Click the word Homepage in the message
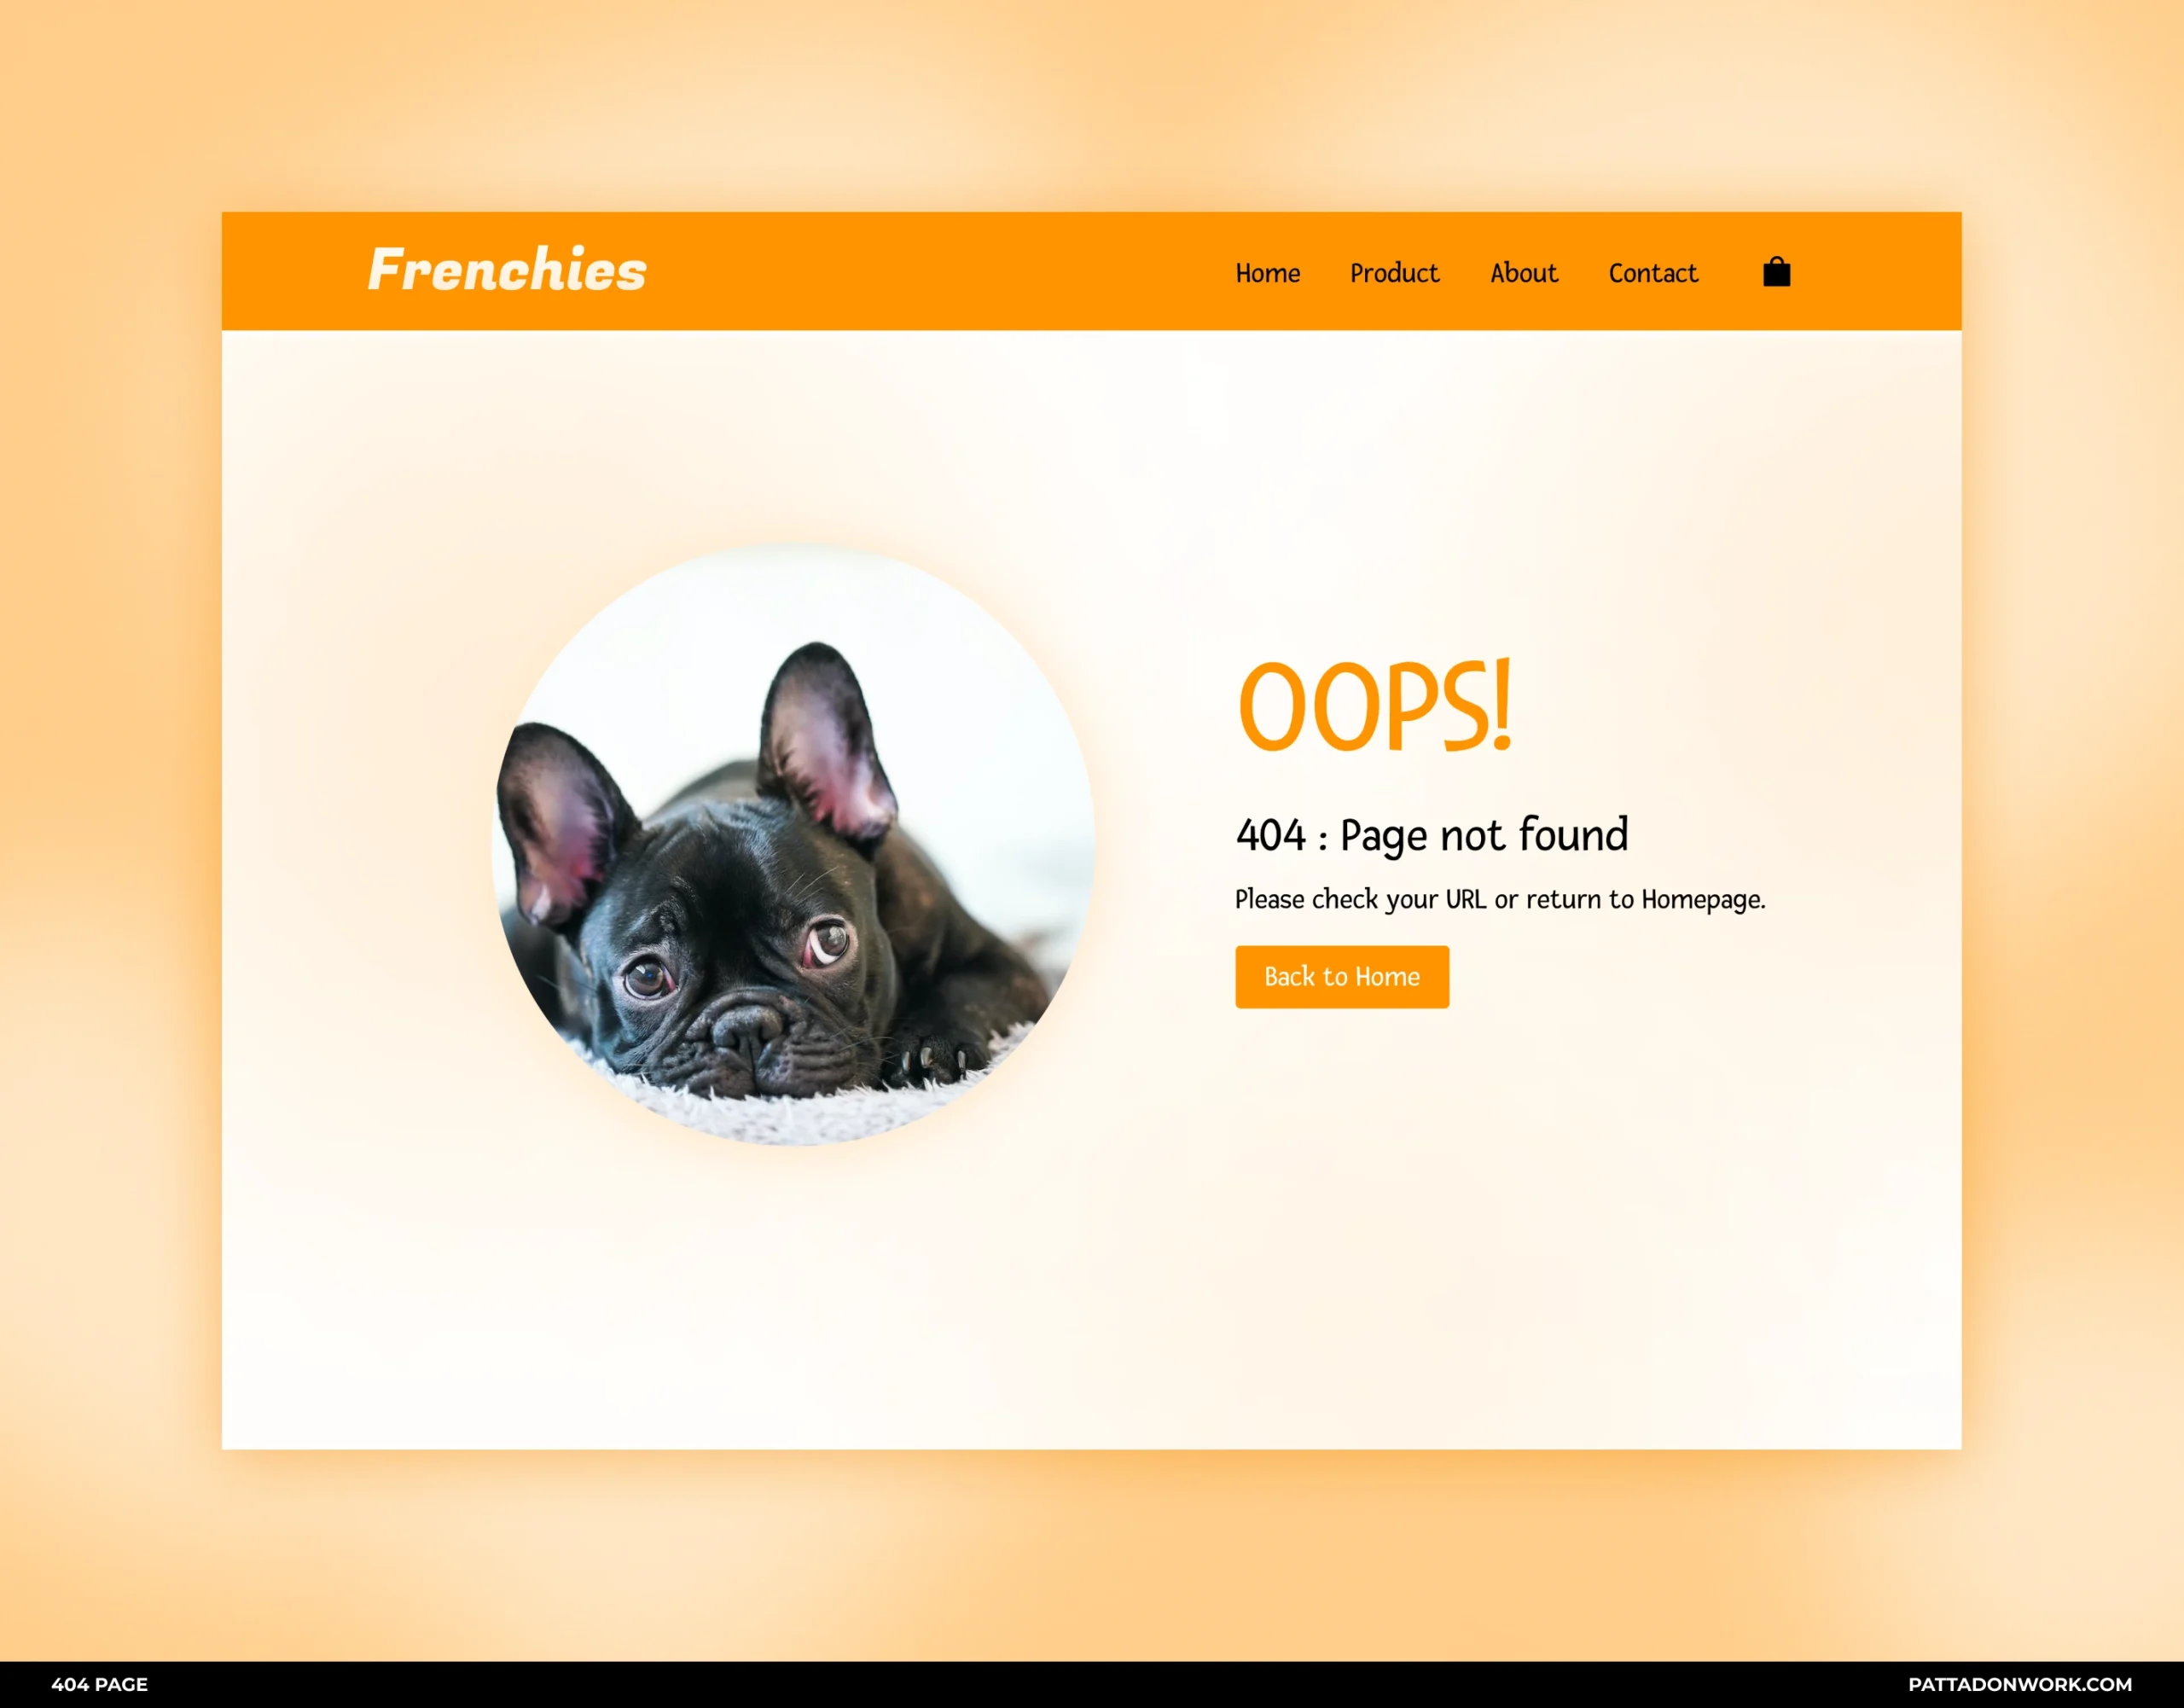Screen dimensions: 2184x1708 1703,899
